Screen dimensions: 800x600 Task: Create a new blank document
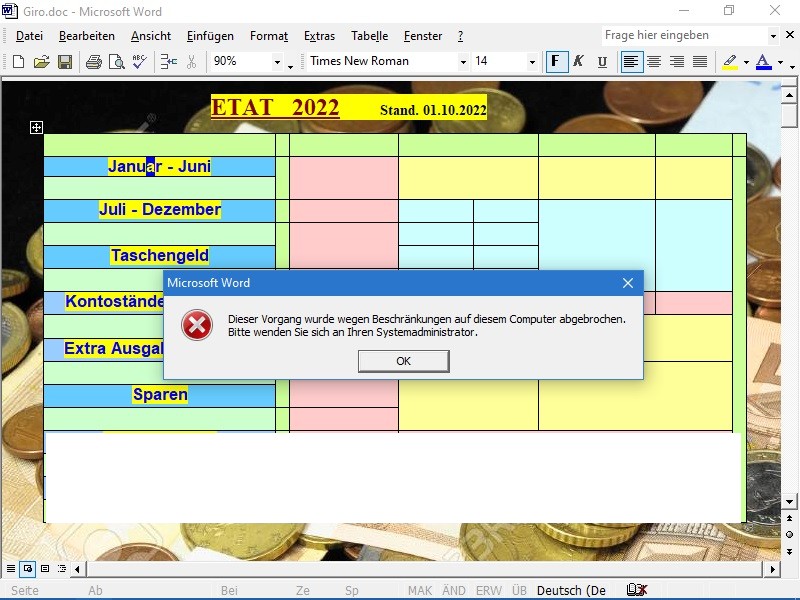click(18, 62)
